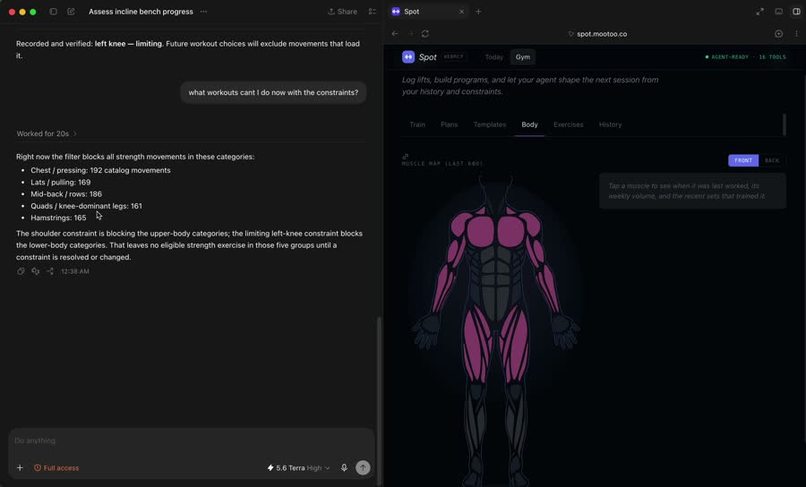This screenshot has height=487, width=806.
Task: Open the Exercises tab
Action: 568,124
